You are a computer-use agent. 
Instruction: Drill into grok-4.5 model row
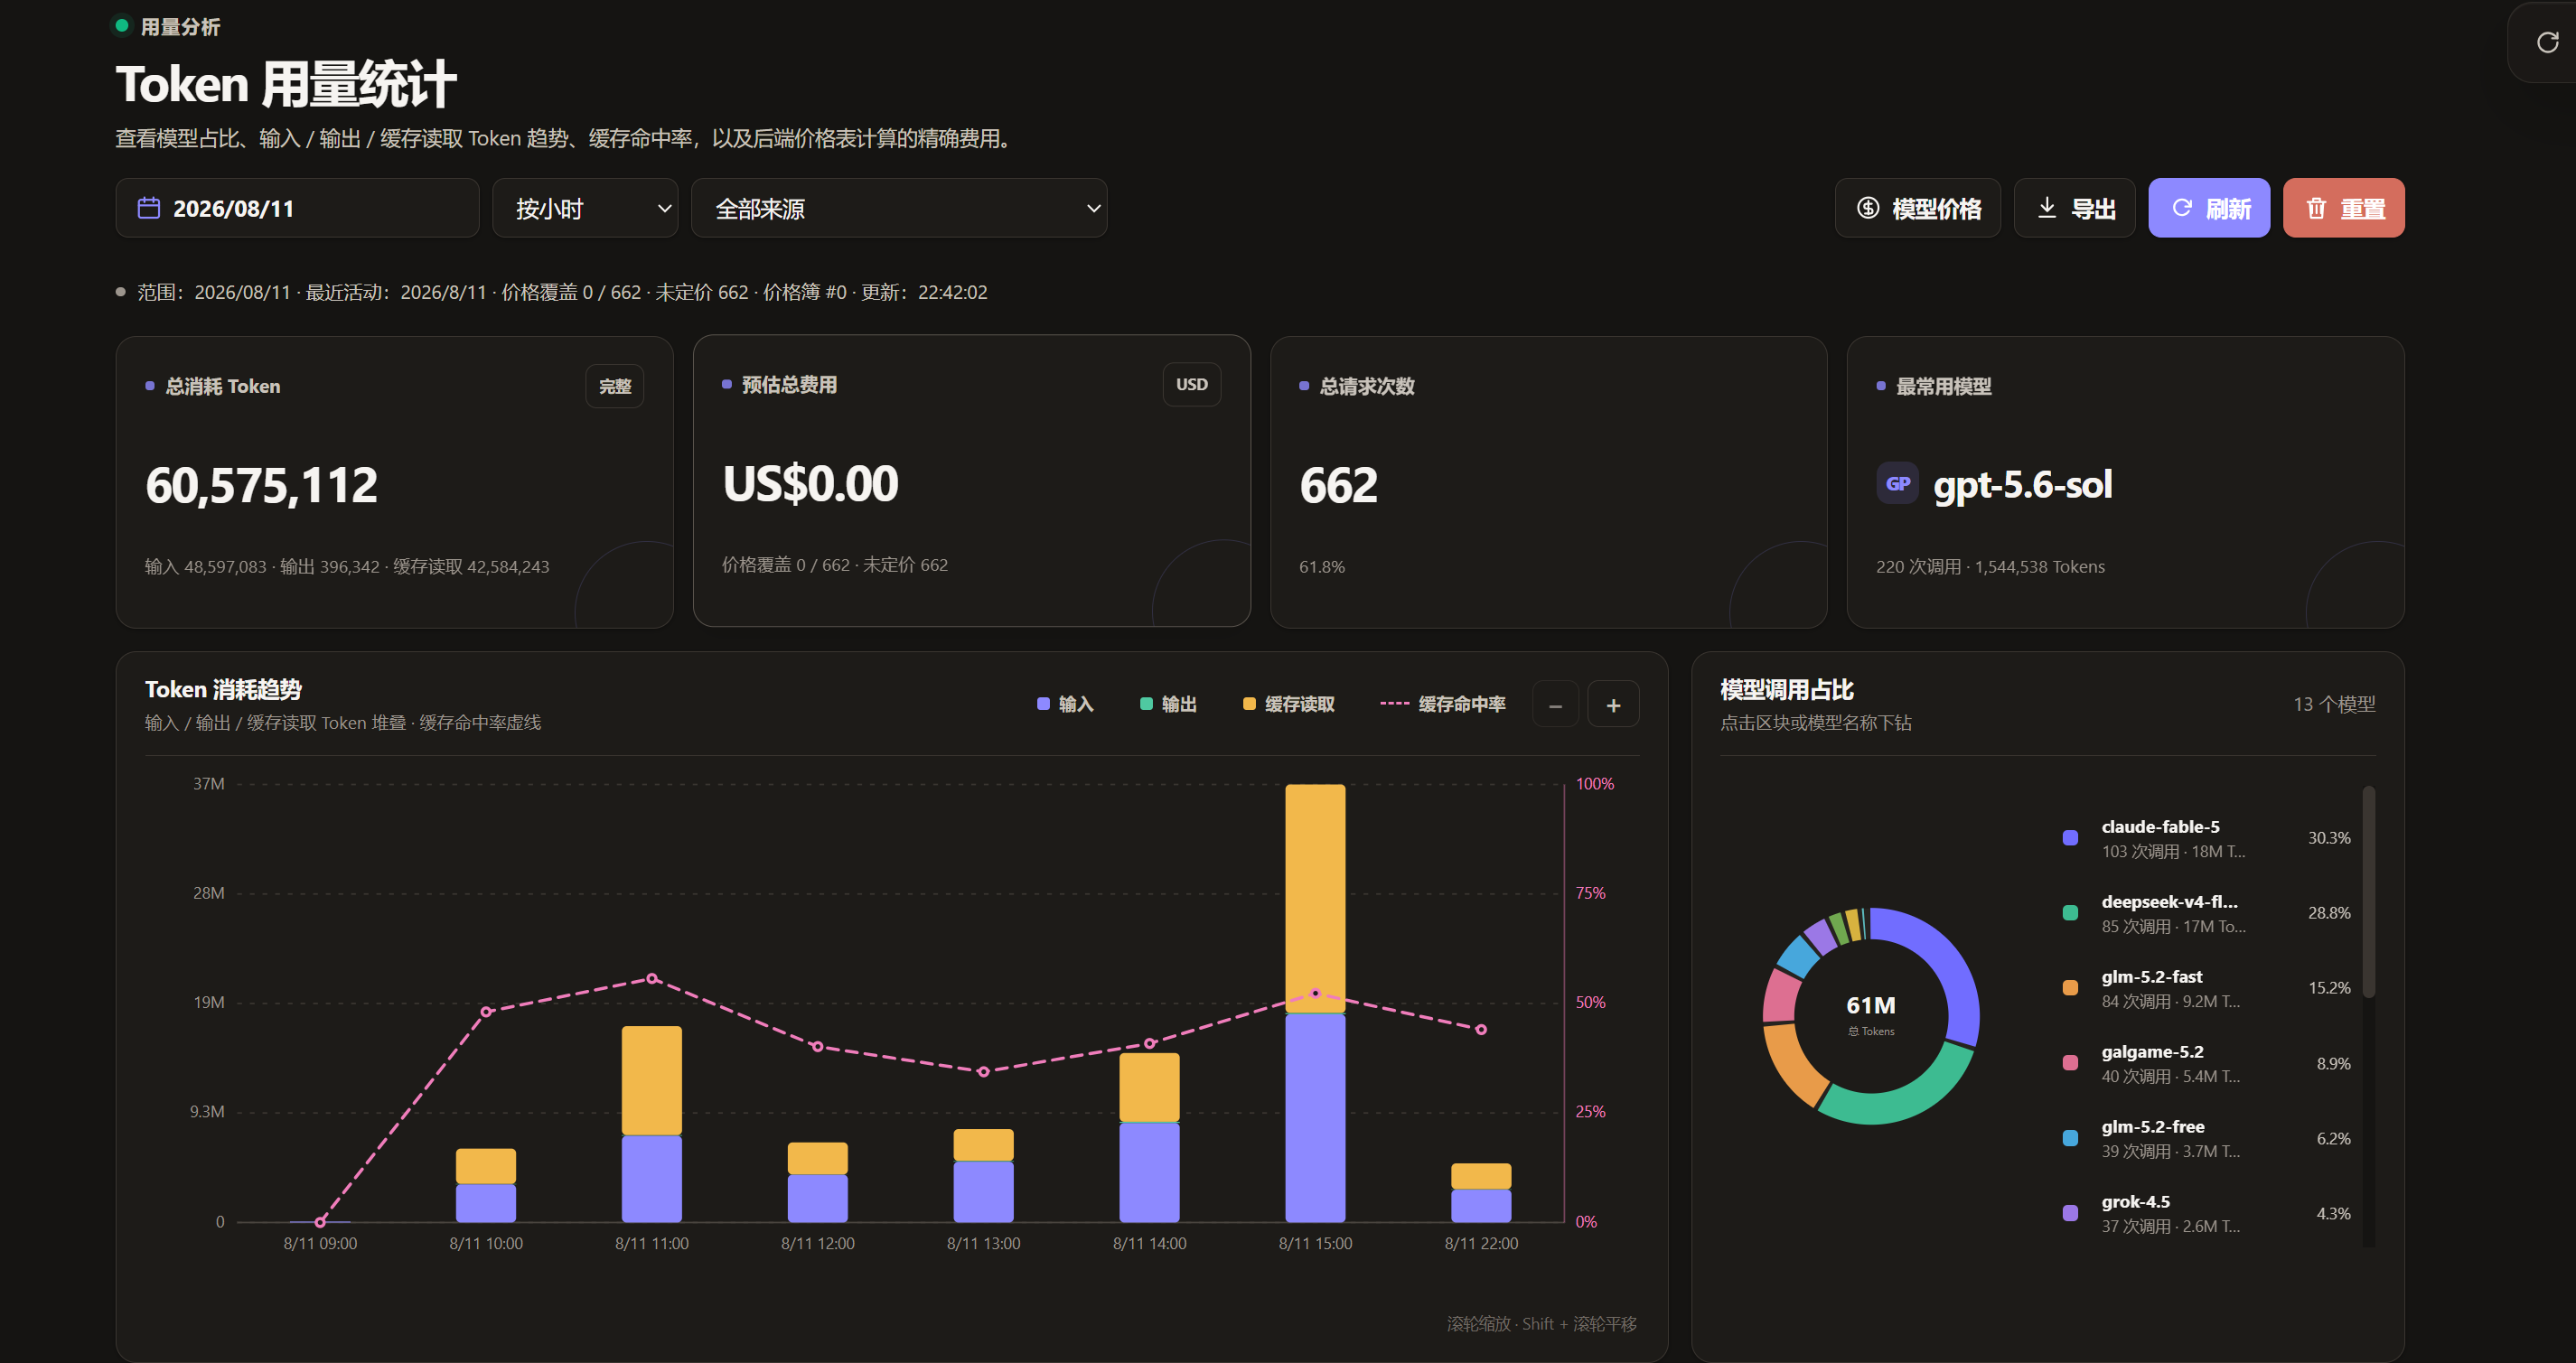[x=2206, y=1213]
